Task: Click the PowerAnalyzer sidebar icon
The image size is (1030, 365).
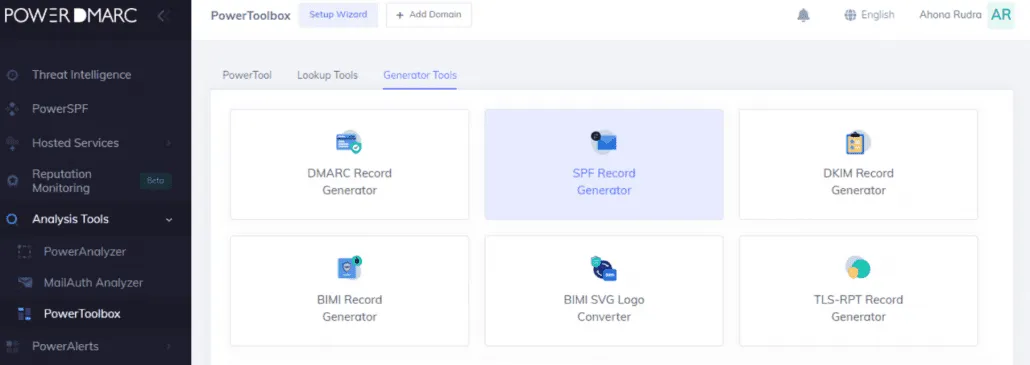Action: [24, 251]
